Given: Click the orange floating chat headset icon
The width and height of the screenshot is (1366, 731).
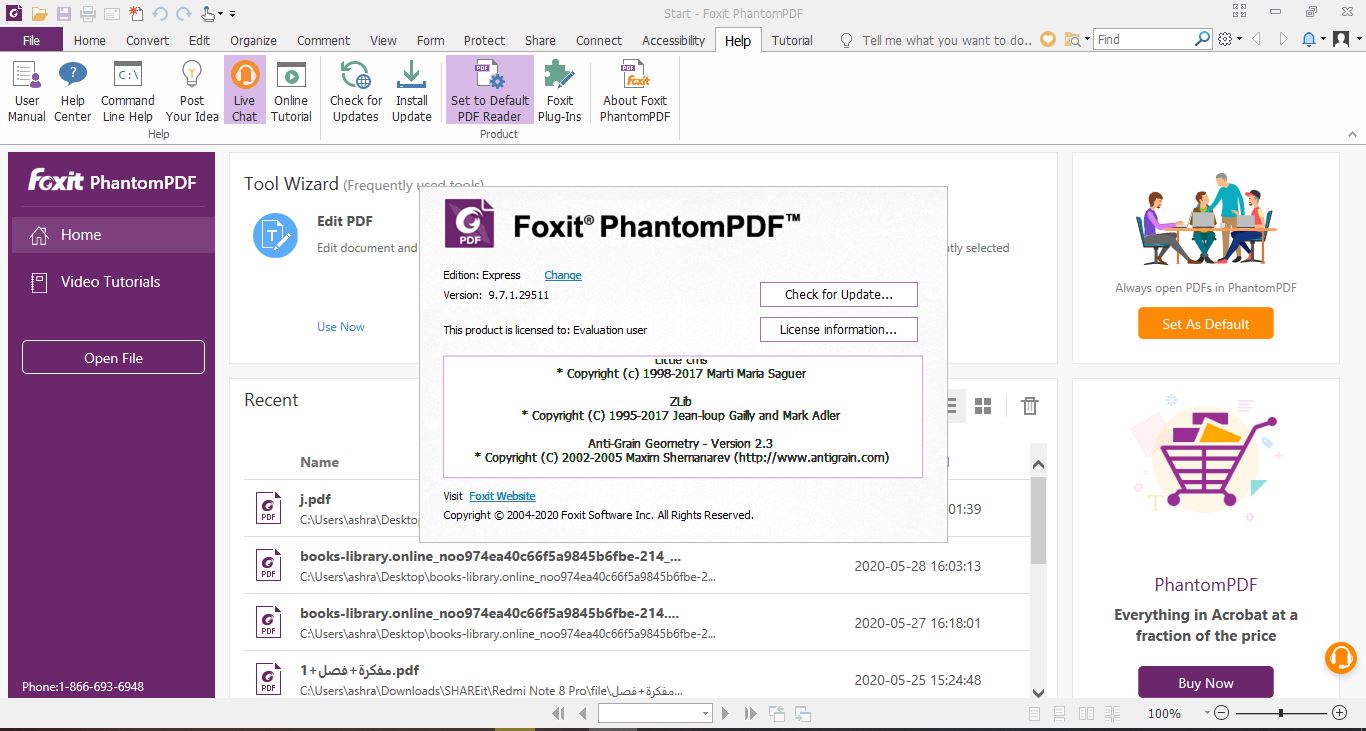Looking at the screenshot, I should pos(1341,656).
